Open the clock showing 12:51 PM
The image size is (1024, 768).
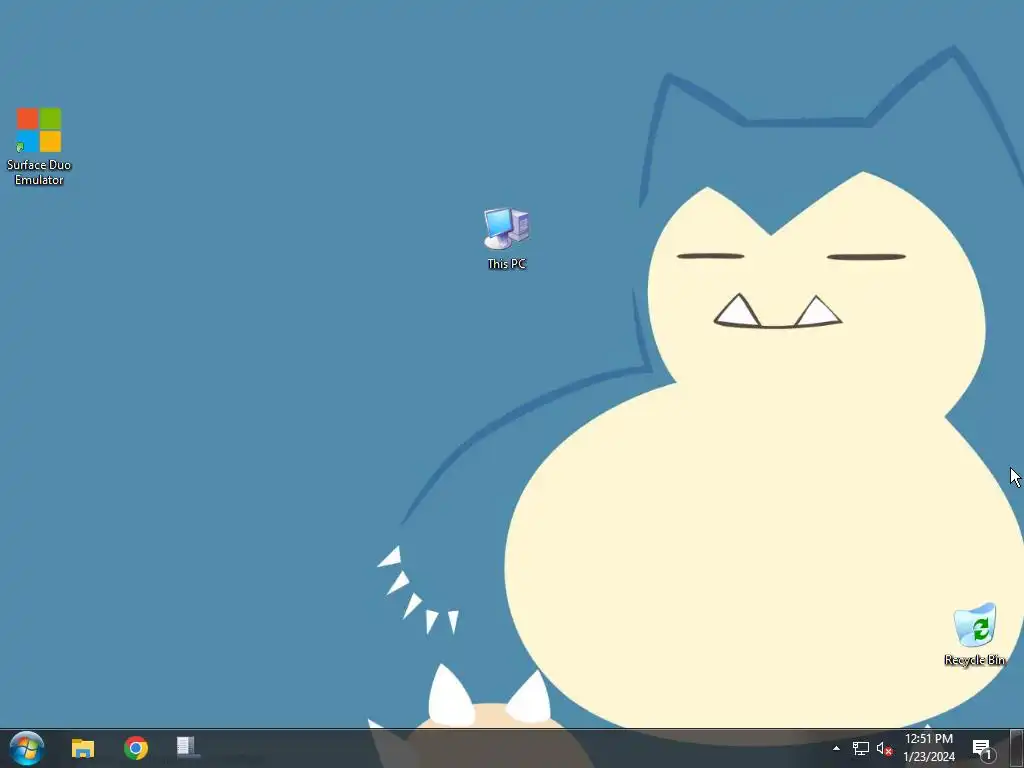point(929,748)
